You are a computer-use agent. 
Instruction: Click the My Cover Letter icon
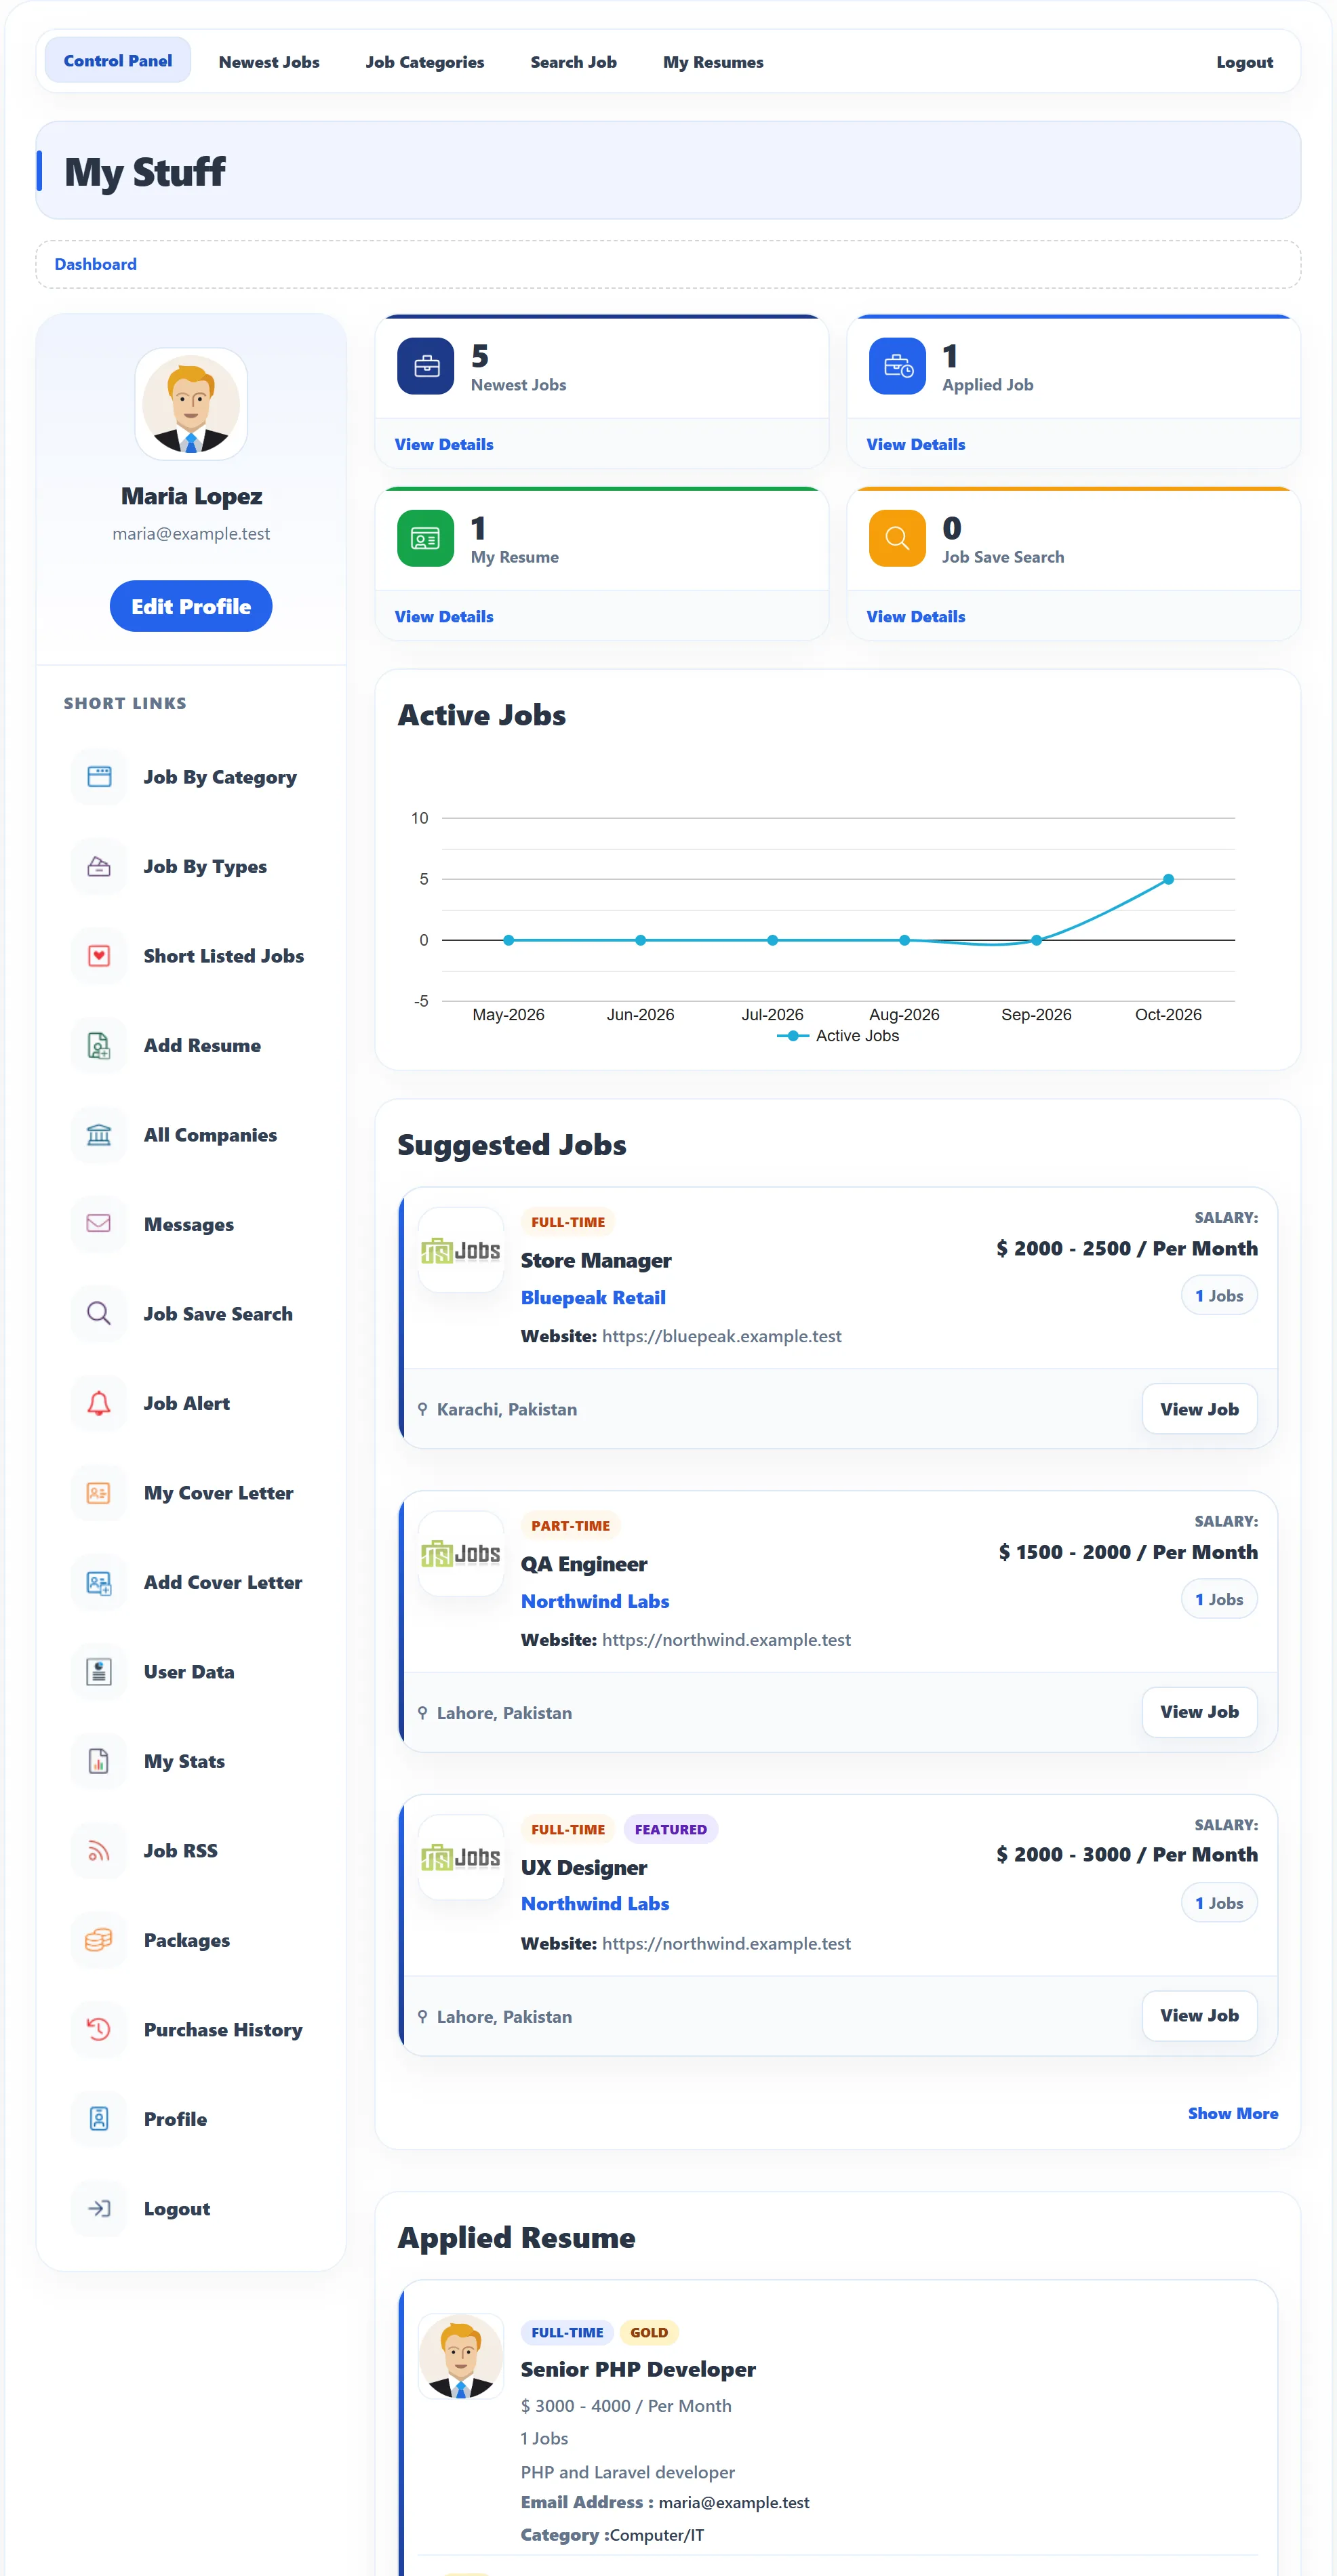[99, 1492]
